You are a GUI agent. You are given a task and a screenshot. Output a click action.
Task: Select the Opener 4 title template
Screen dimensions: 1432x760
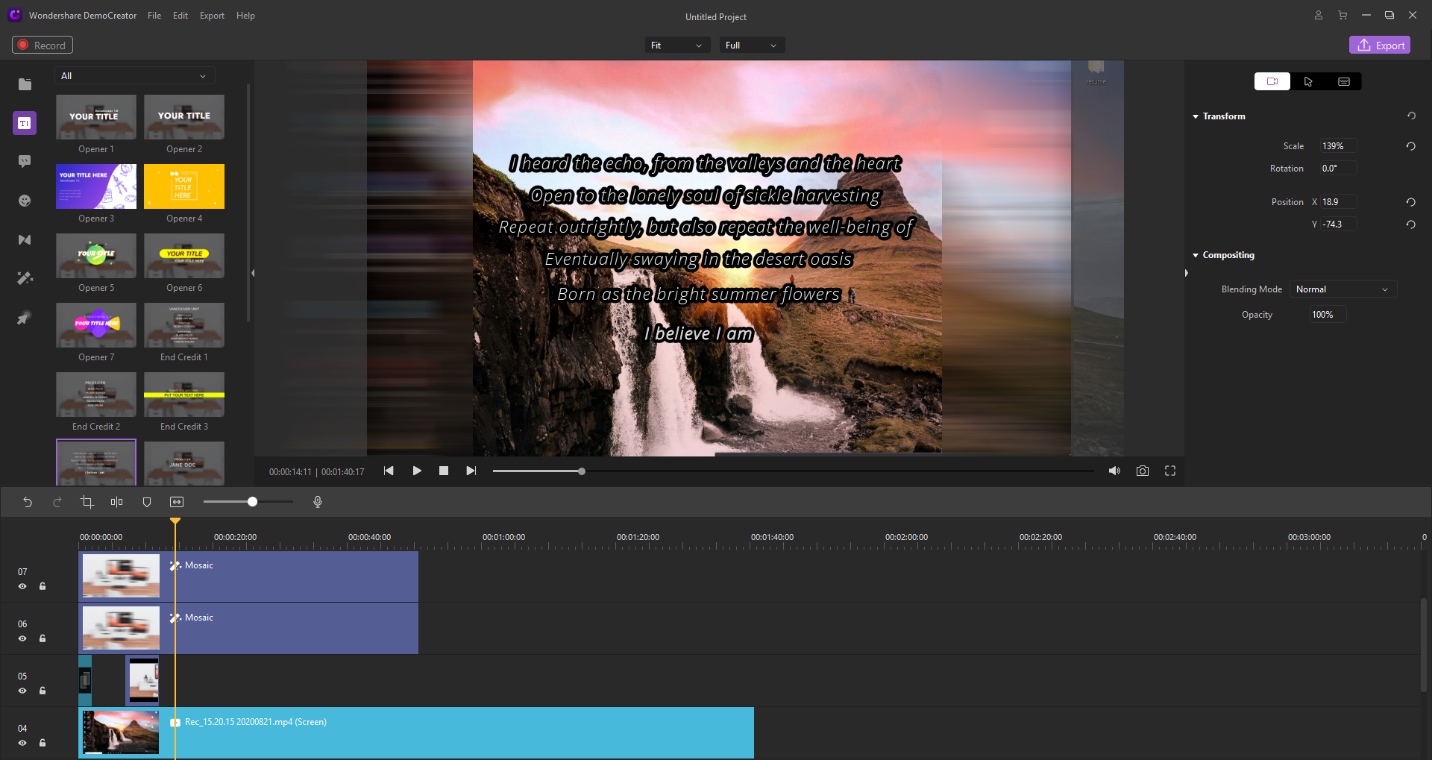click(184, 187)
